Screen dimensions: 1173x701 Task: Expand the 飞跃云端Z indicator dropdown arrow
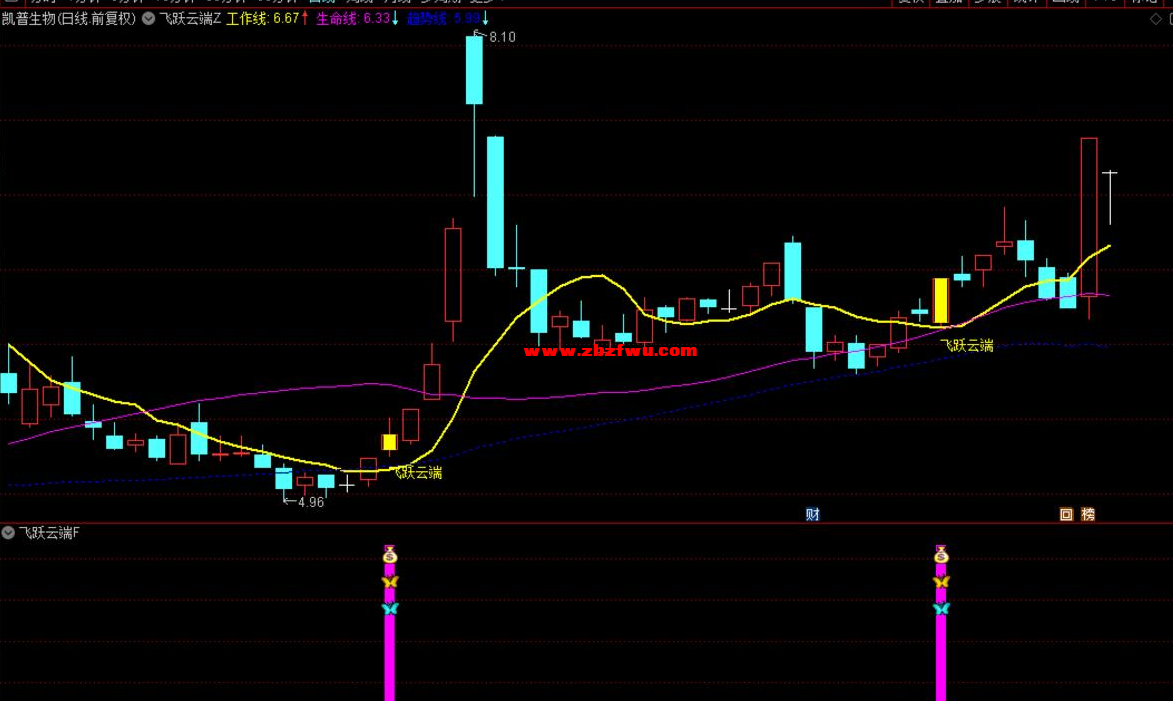pyautogui.click(x=148, y=19)
